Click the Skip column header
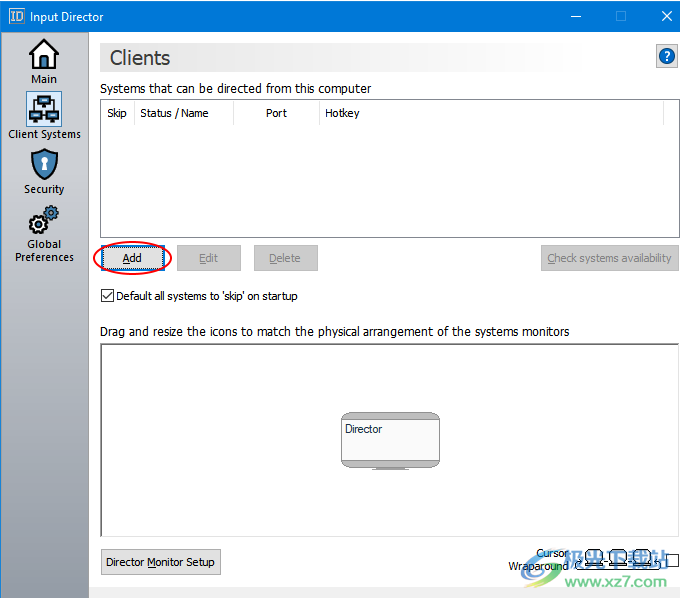Screen dimensions: 680x598 (117, 113)
